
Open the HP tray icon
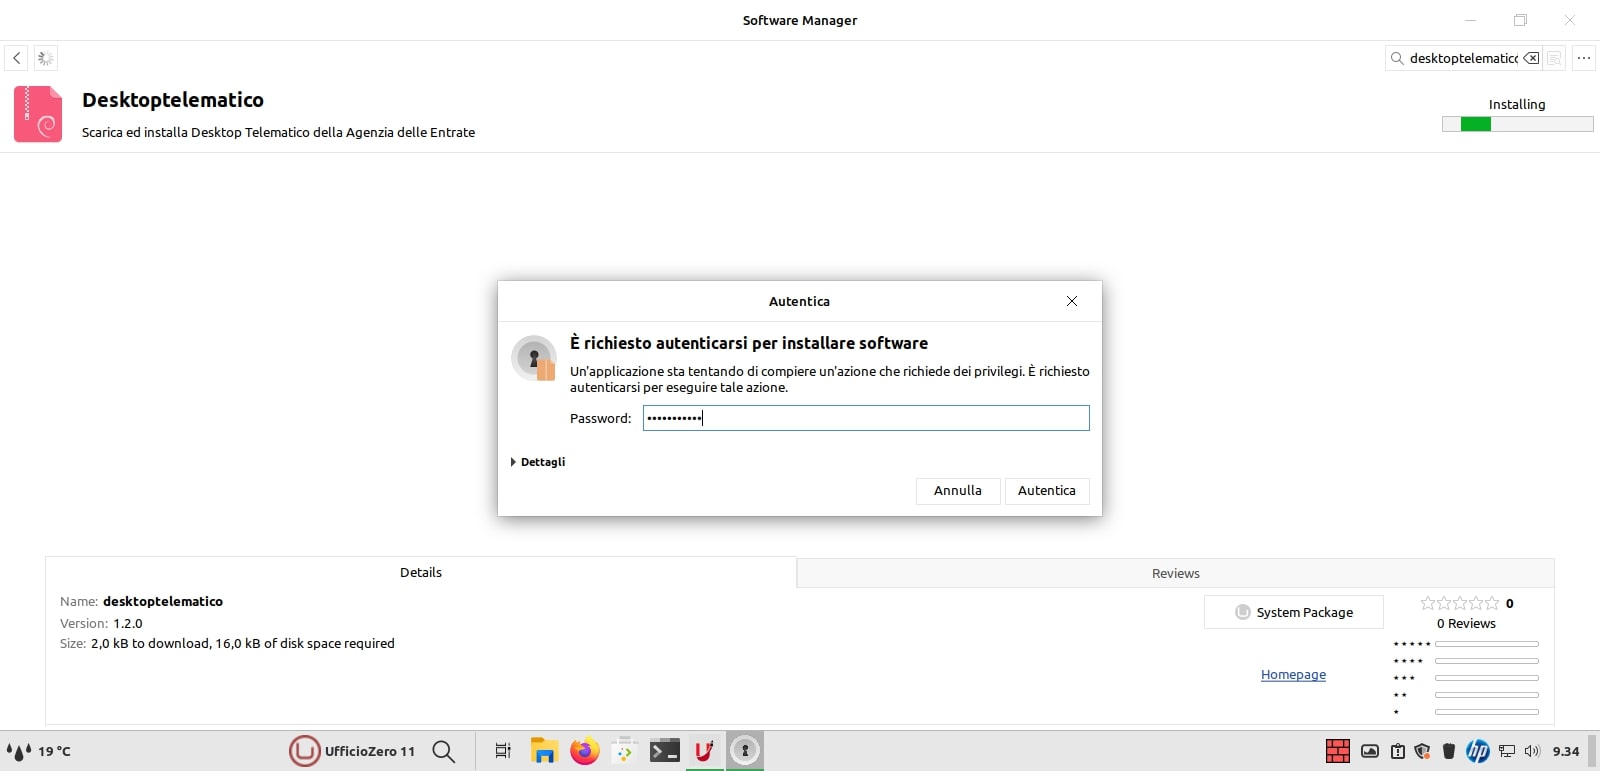coord(1477,751)
